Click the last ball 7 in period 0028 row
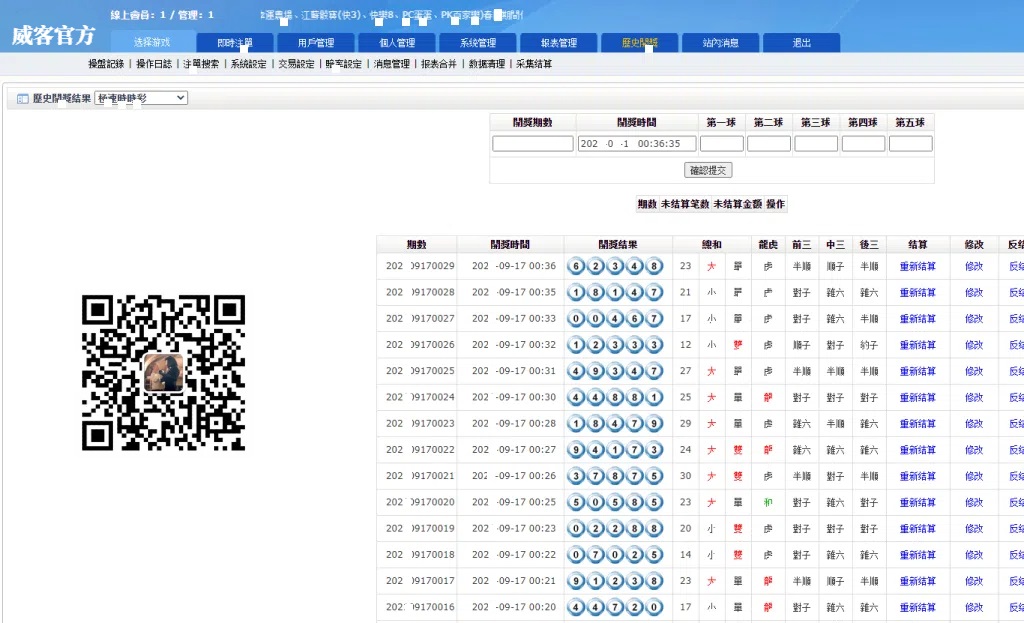Screen dimensions: 1024x623 point(654,293)
